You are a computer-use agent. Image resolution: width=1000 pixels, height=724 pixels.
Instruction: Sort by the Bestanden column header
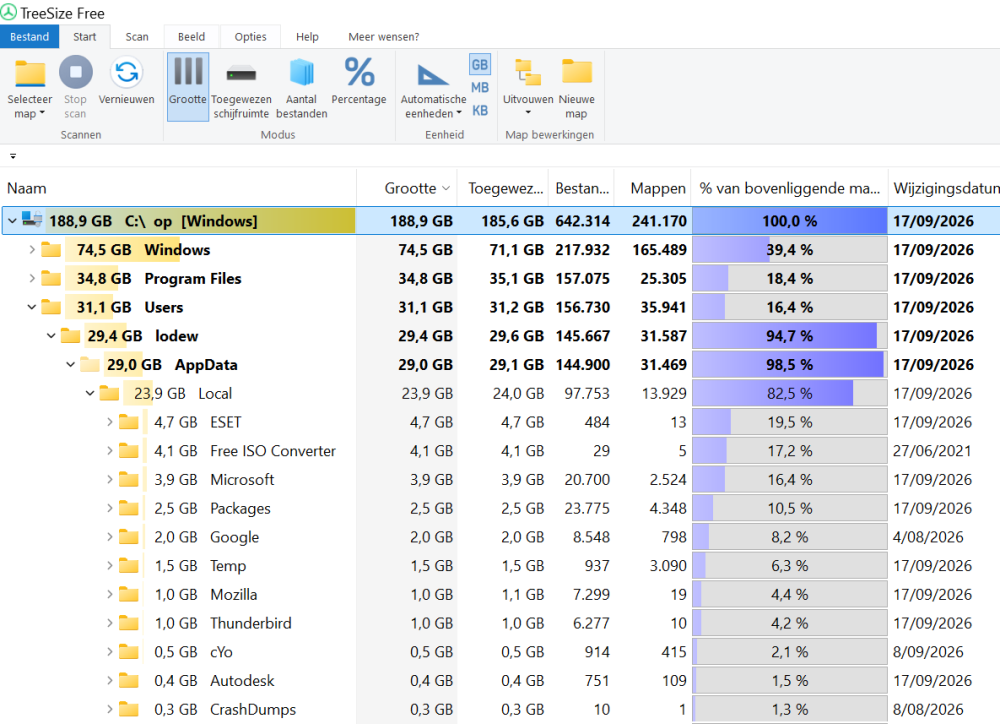point(582,188)
